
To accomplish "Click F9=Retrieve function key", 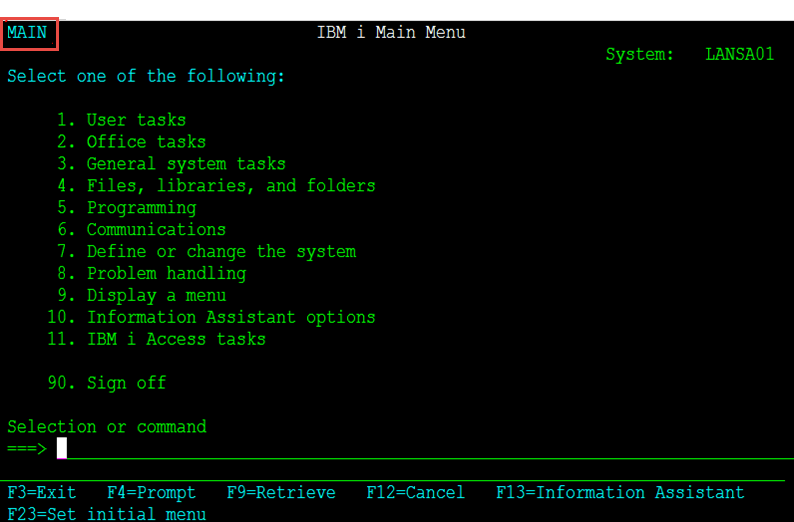I will pos(281,493).
